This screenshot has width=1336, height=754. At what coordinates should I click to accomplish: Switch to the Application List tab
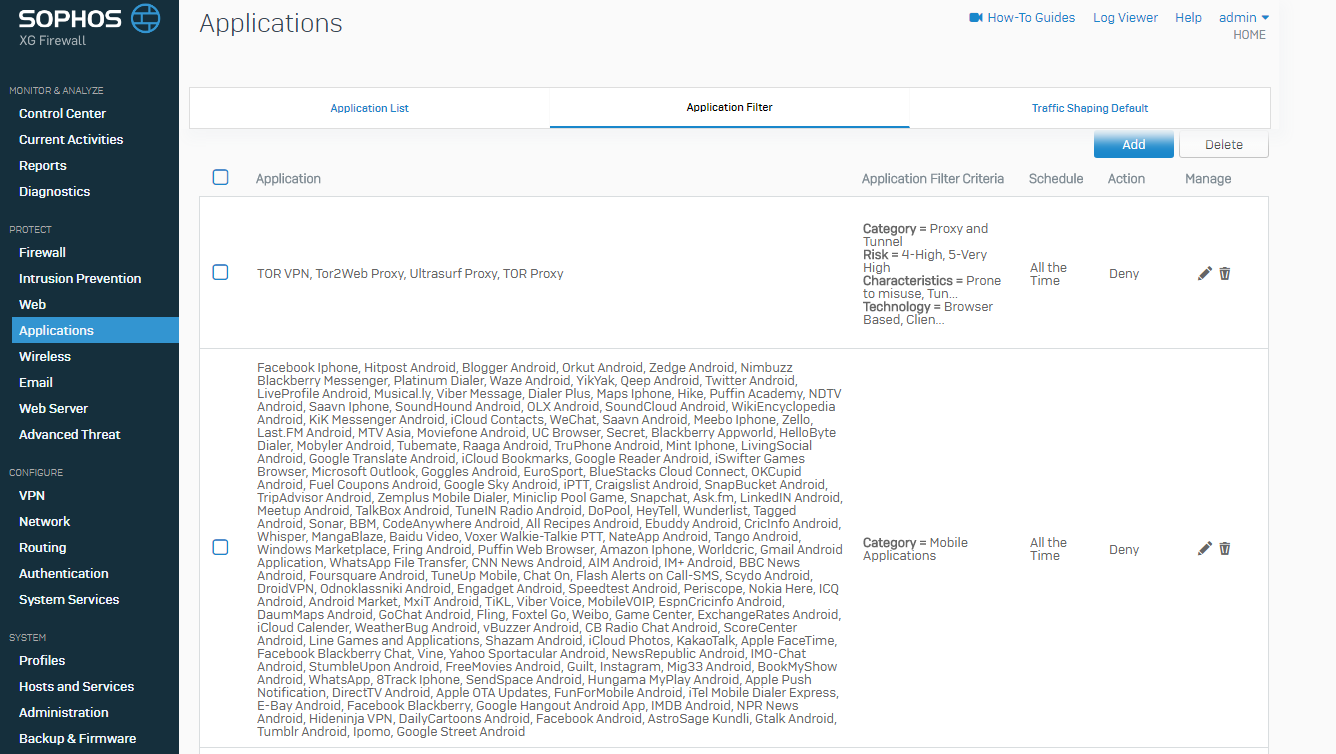pyautogui.click(x=370, y=108)
